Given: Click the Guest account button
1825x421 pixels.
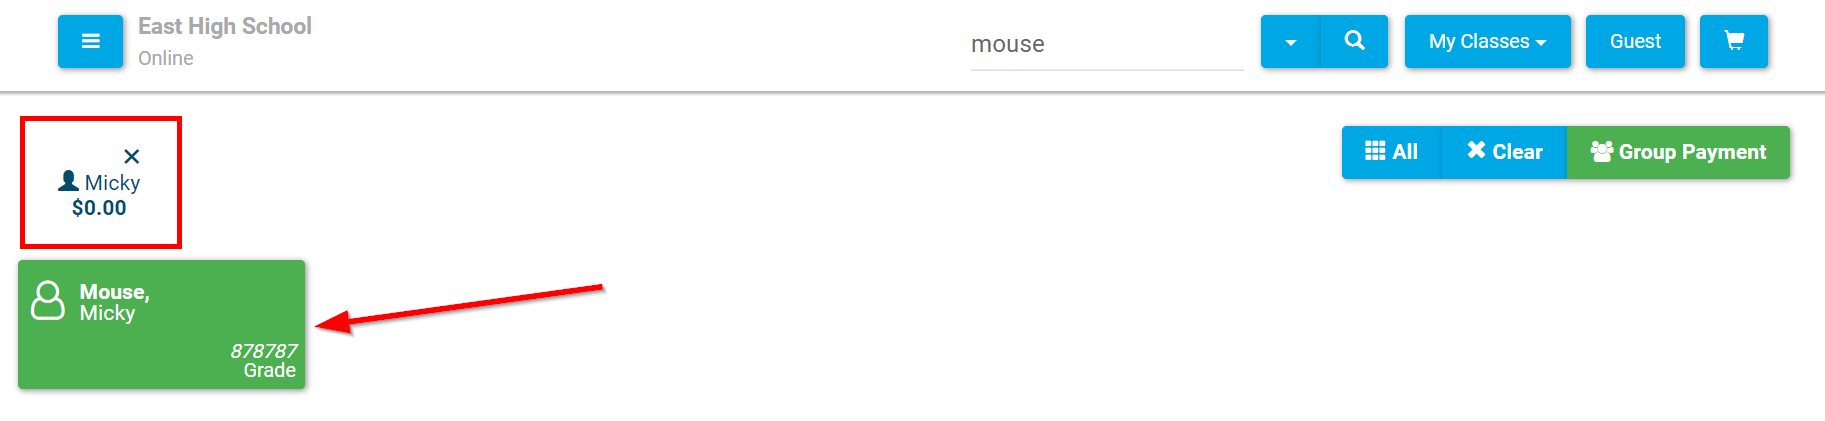Looking at the screenshot, I should 1635,41.
